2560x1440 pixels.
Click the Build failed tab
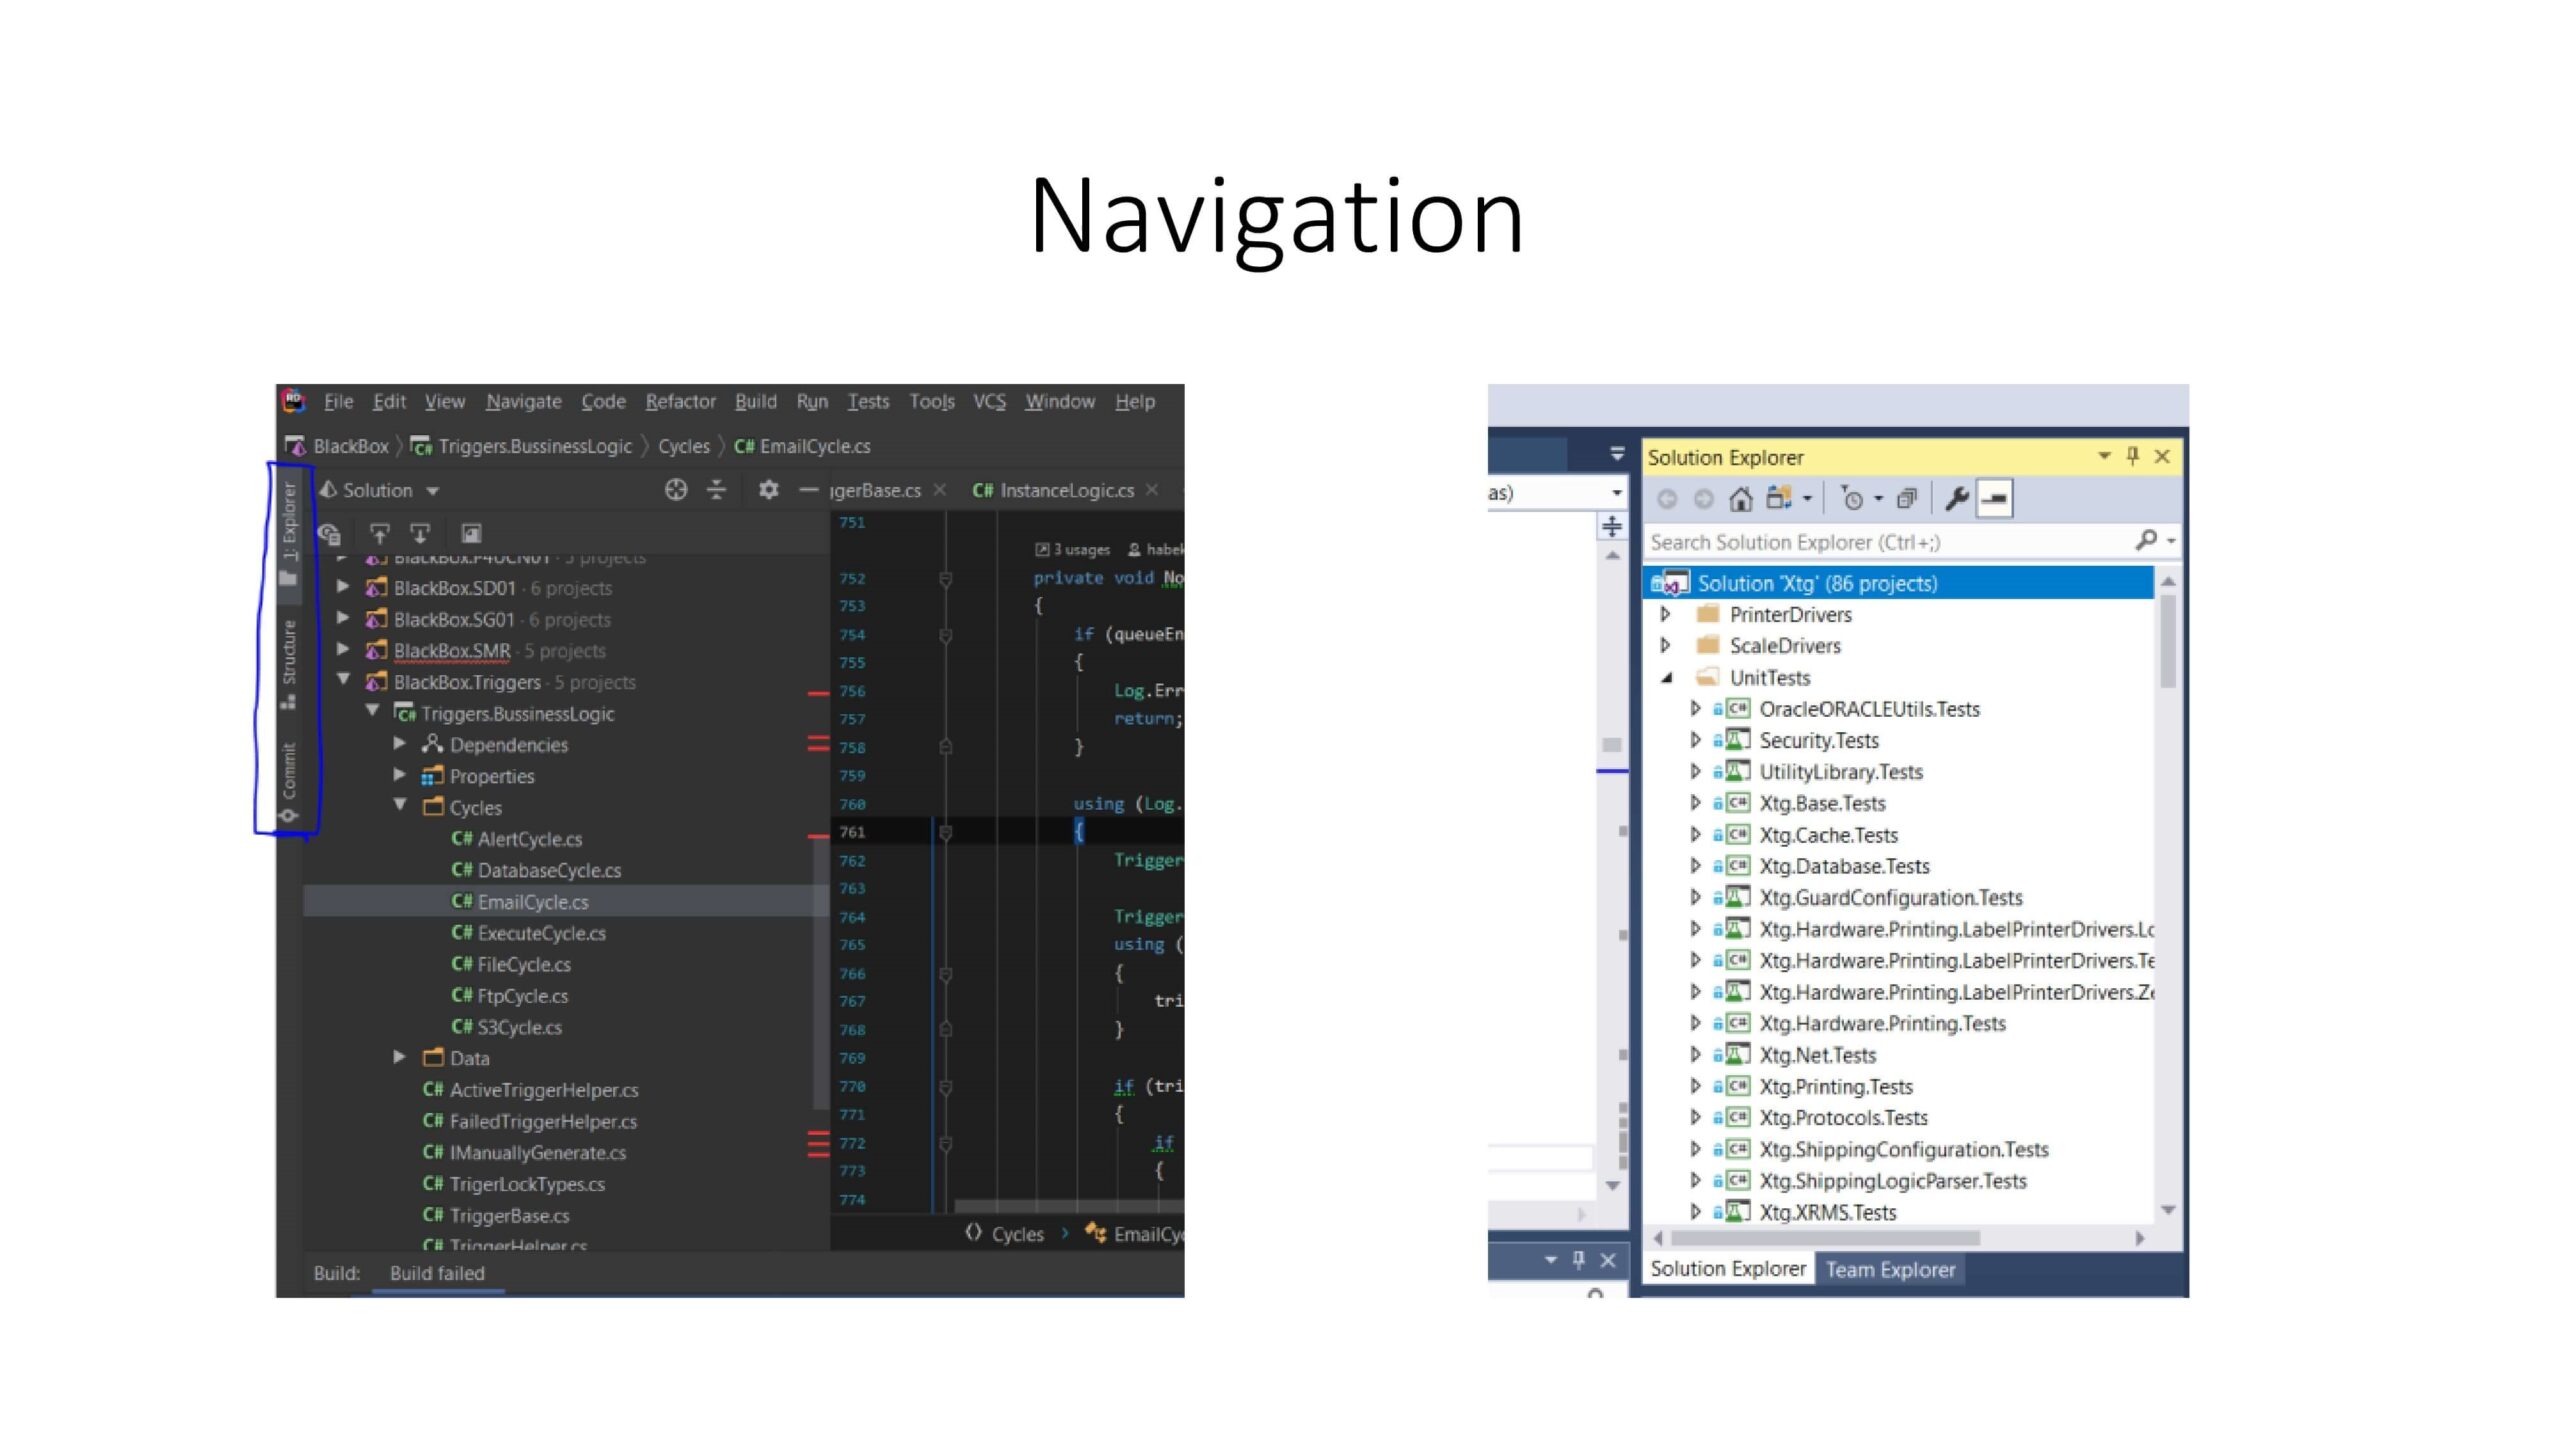click(437, 1273)
